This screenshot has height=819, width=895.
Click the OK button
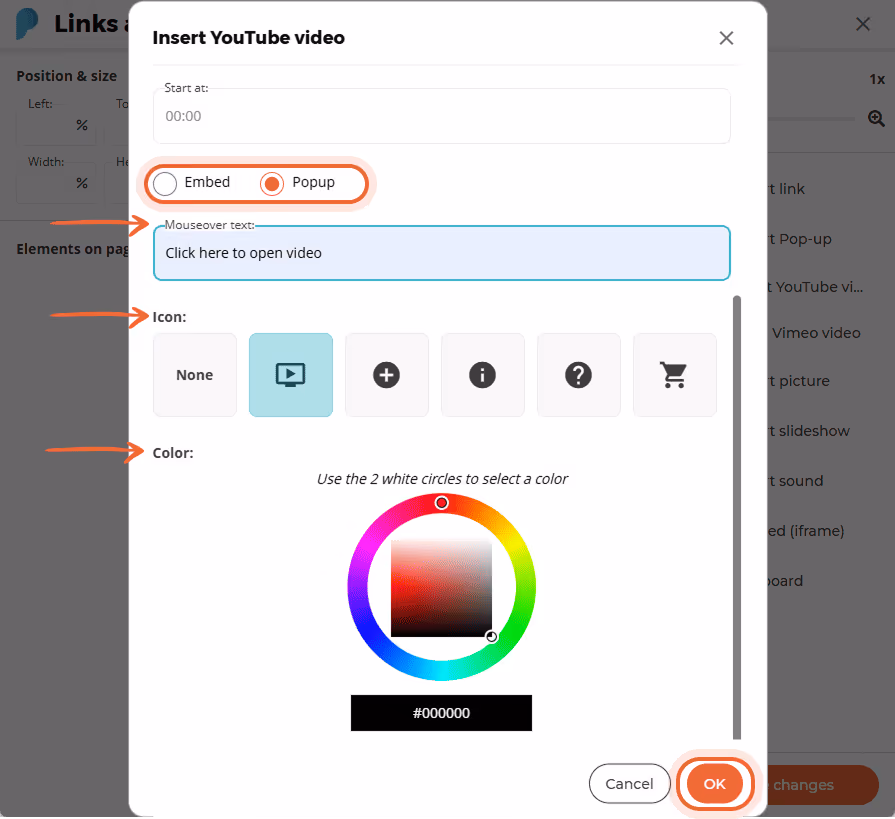(x=714, y=784)
